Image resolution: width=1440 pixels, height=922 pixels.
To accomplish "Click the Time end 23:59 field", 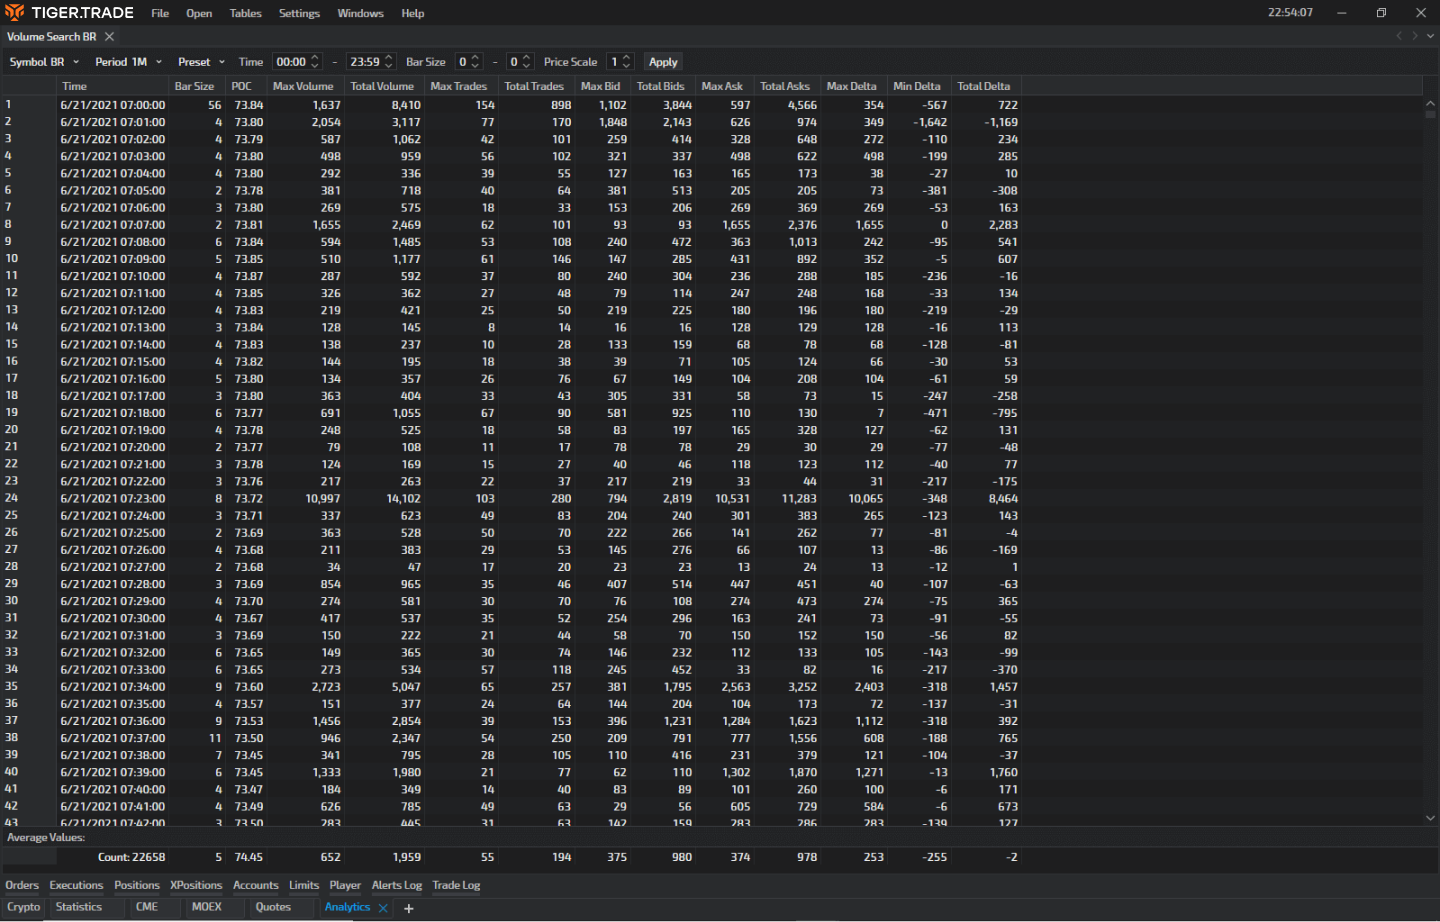I will (x=364, y=62).
